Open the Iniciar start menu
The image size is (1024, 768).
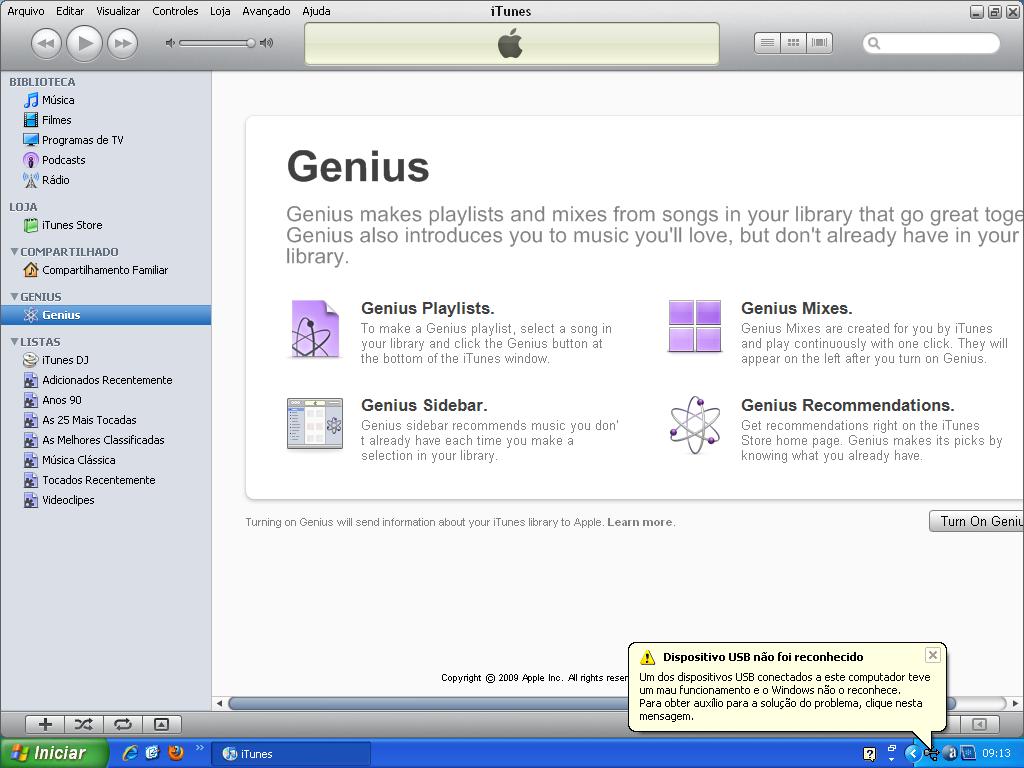coord(54,753)
